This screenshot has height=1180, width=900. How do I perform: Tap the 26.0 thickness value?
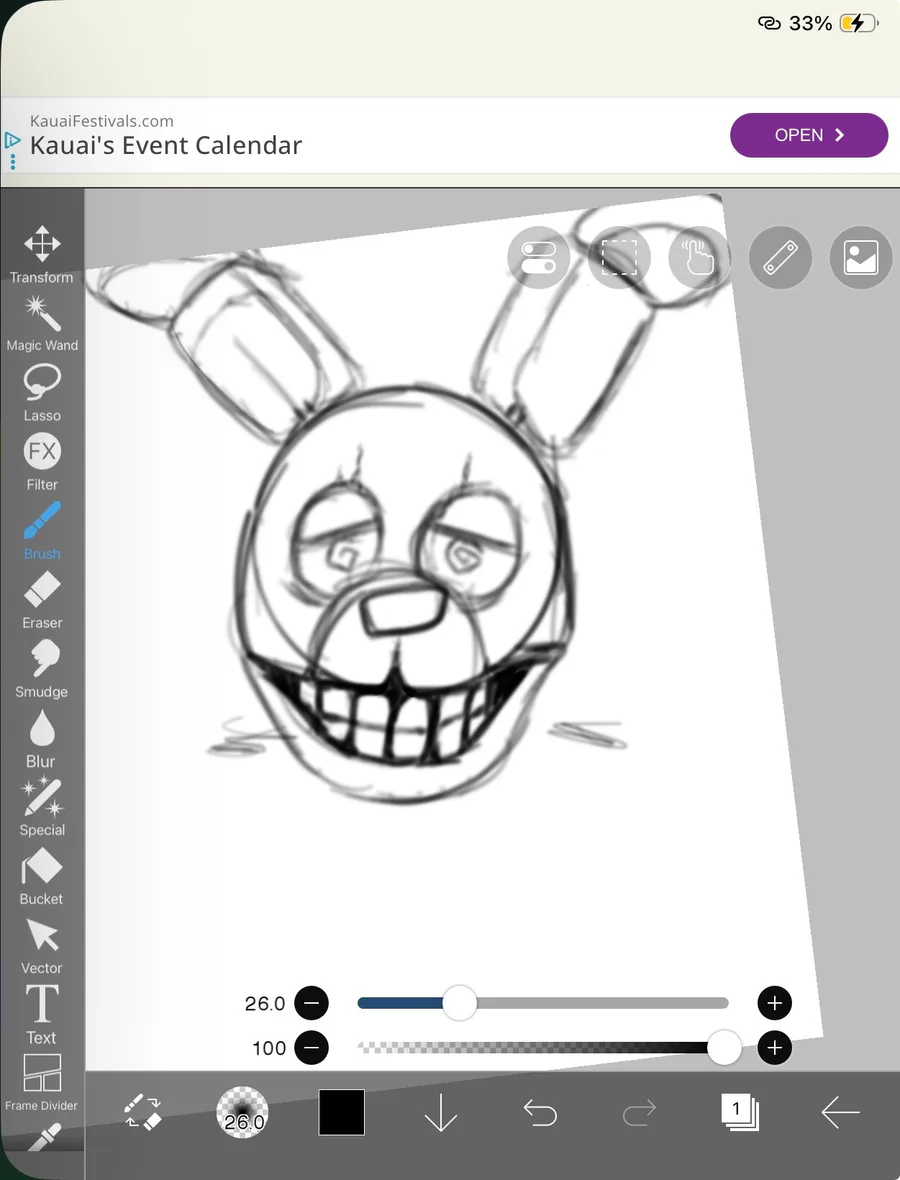[x=265, y=1003]
